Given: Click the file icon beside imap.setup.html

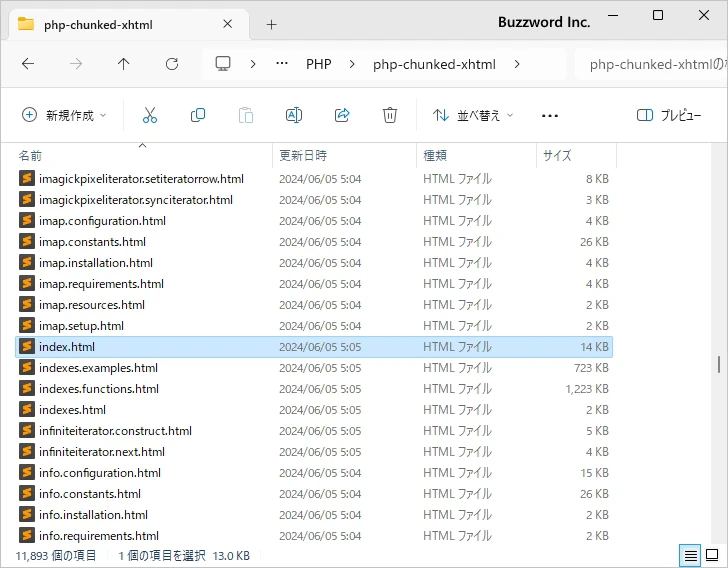Looking at the screenshot, I should tap(27, 326).
